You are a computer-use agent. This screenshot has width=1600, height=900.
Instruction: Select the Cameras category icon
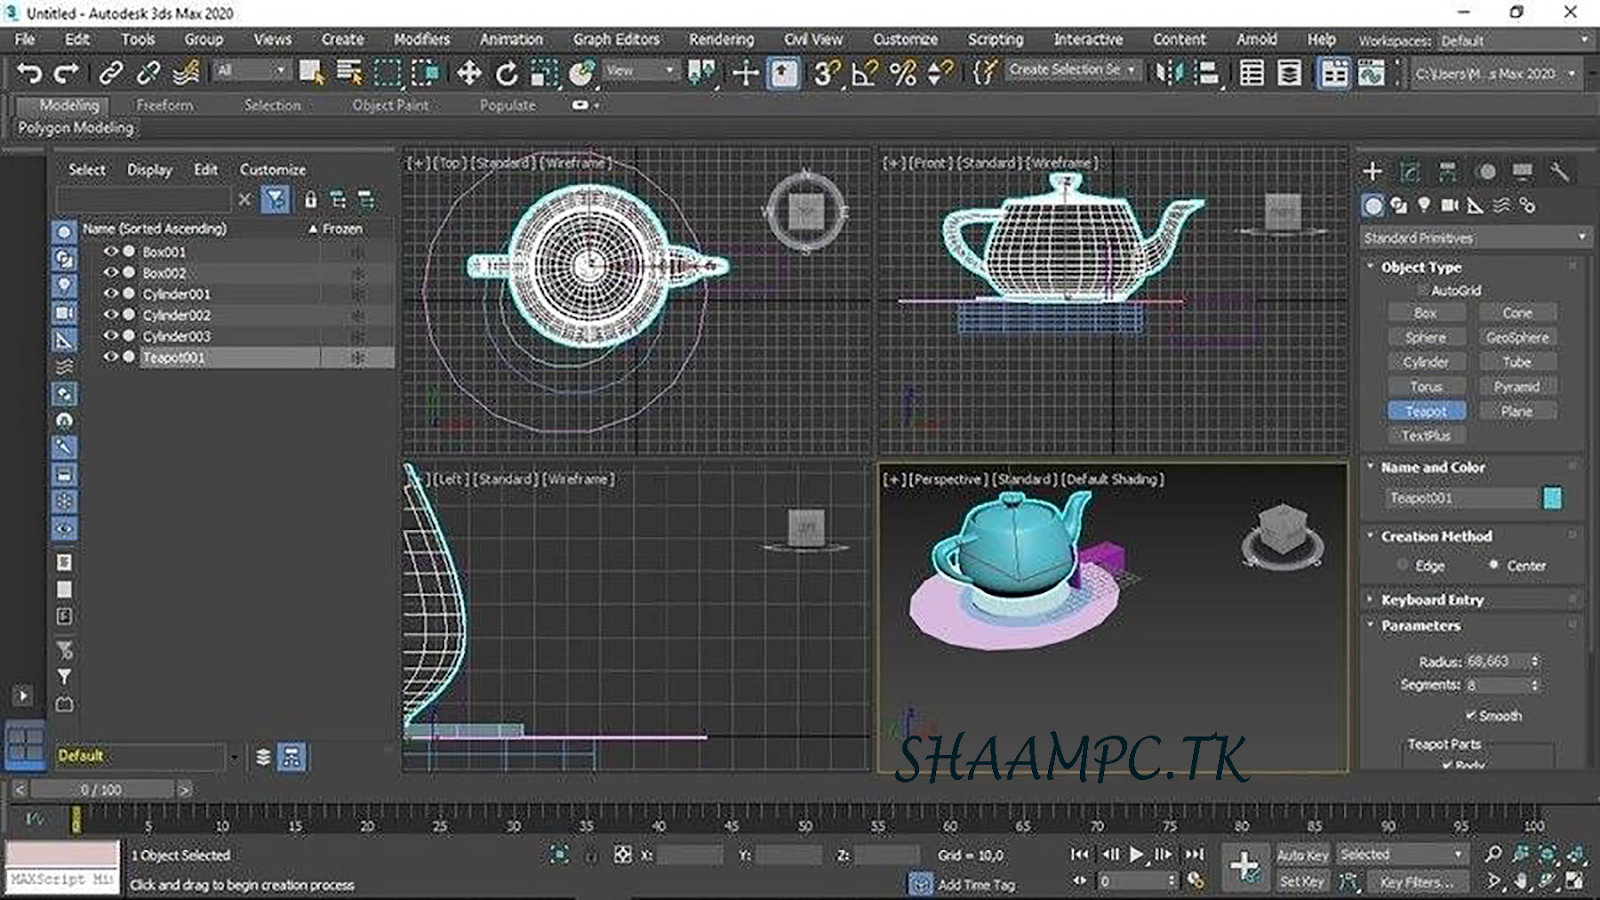[1450, 206]
